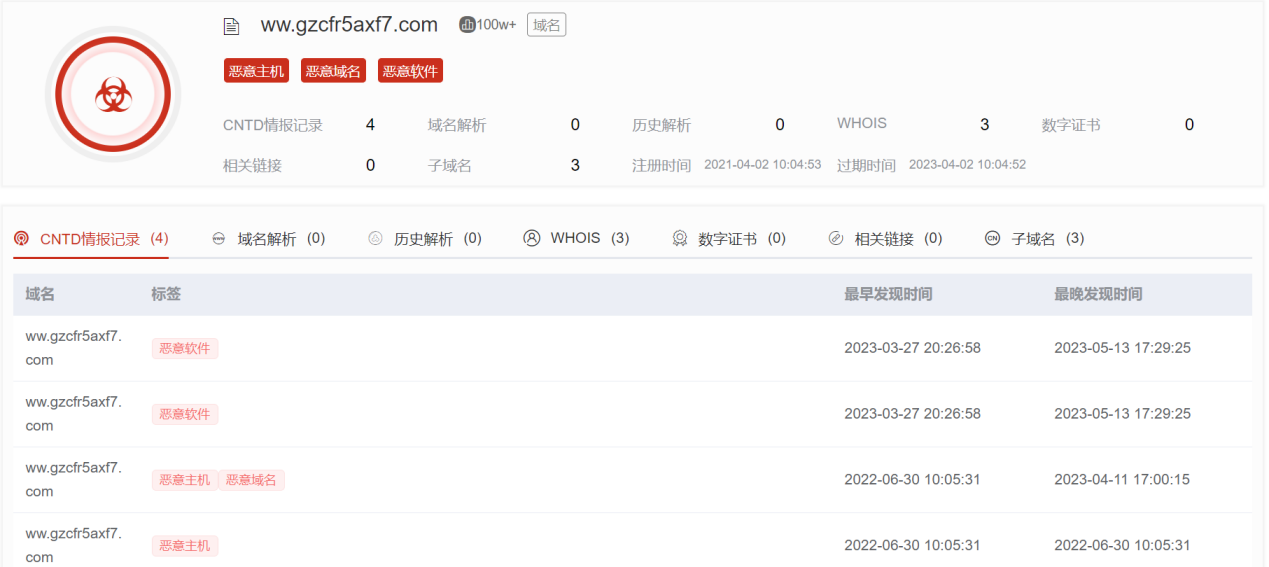Click the red biohazard threat icon
Screen dimensions: 1269x567
112,95
